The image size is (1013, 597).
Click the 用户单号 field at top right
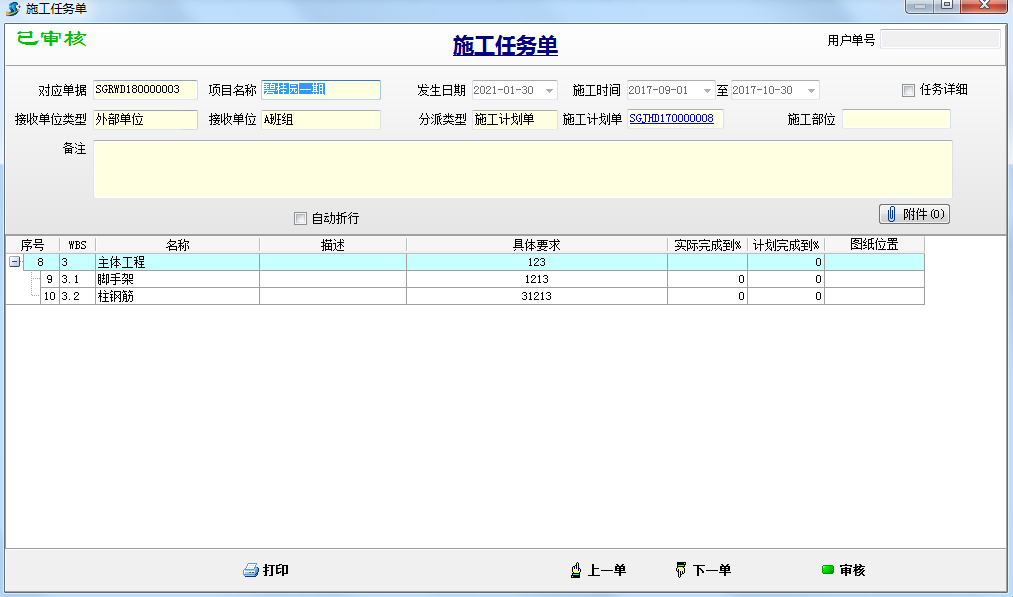click(x=939, y=38)
